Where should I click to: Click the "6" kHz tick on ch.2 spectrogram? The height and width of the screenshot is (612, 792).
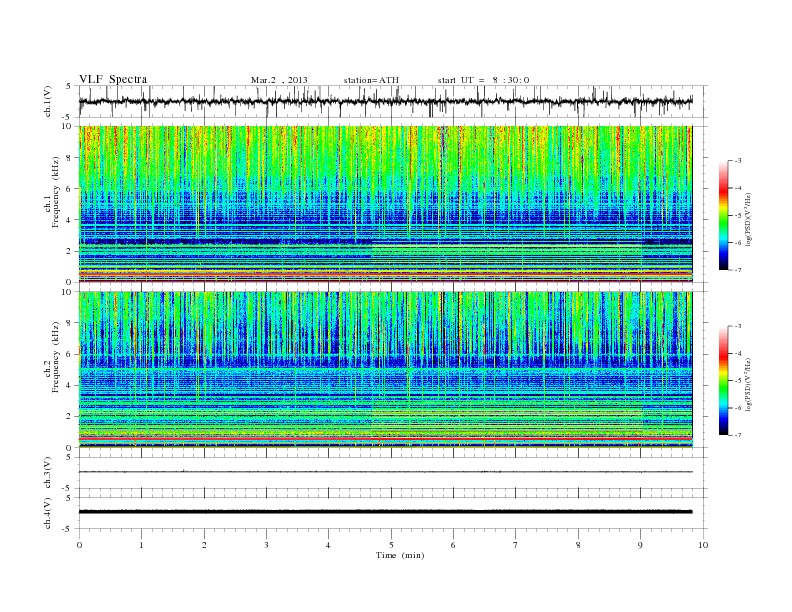click(x=69, y=354)
